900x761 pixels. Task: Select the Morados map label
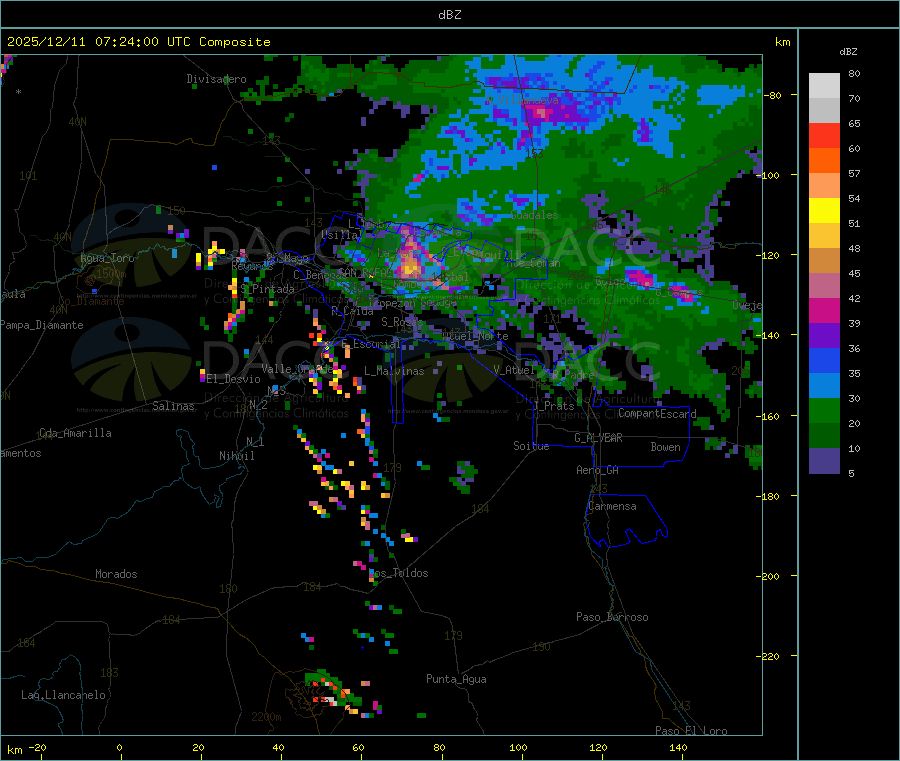116,574
